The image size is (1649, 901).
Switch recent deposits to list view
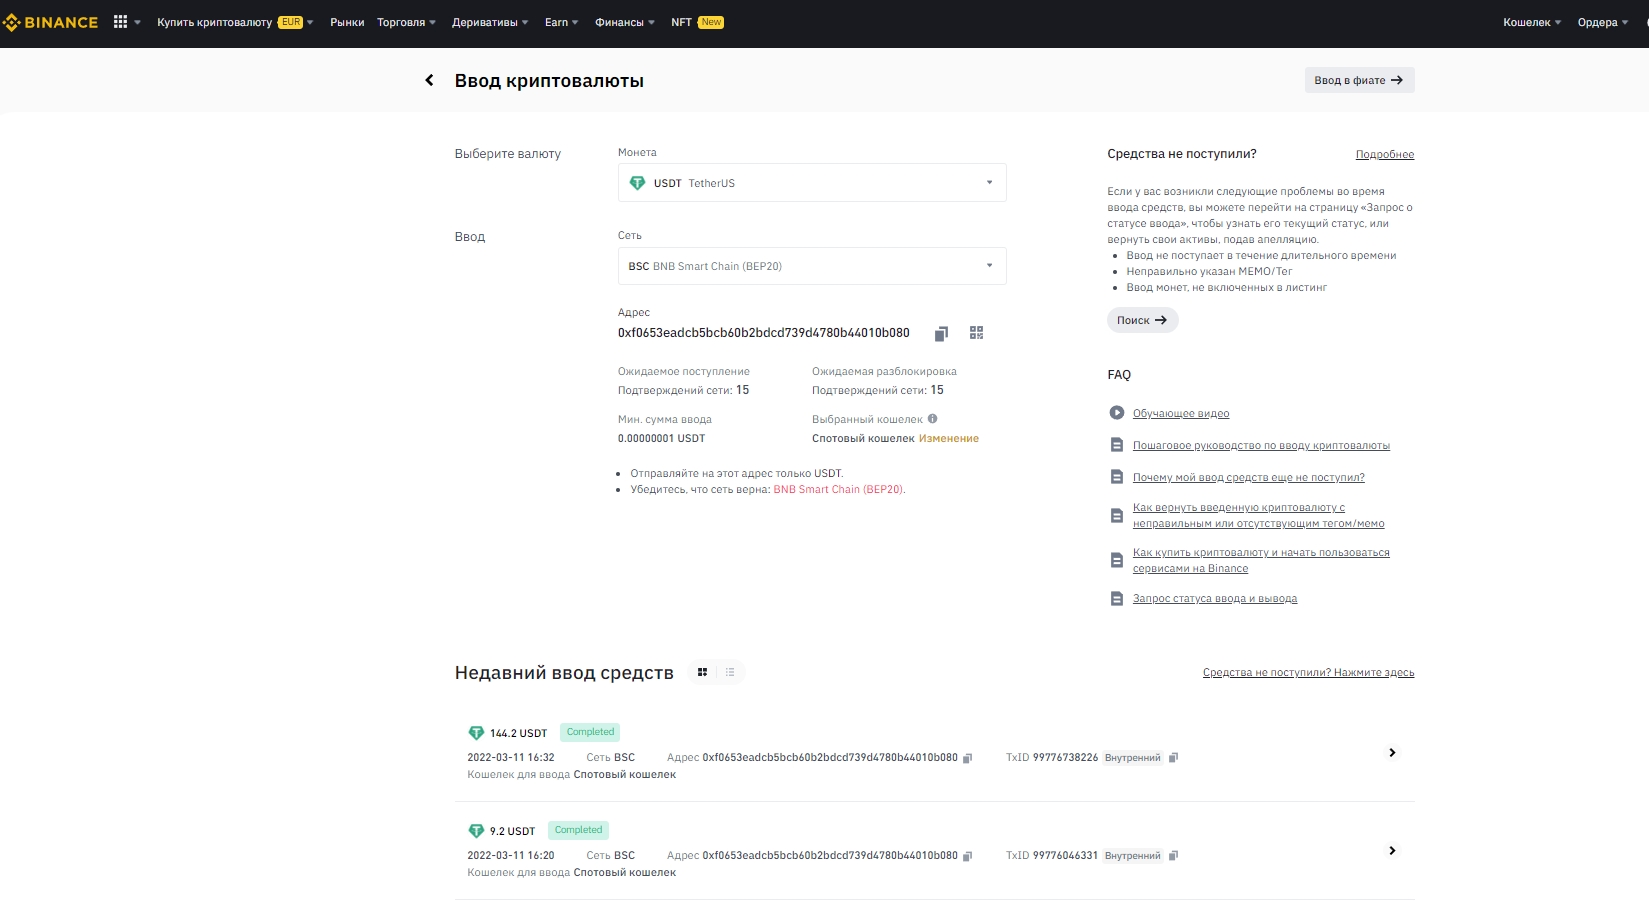(x=730, y=672)
